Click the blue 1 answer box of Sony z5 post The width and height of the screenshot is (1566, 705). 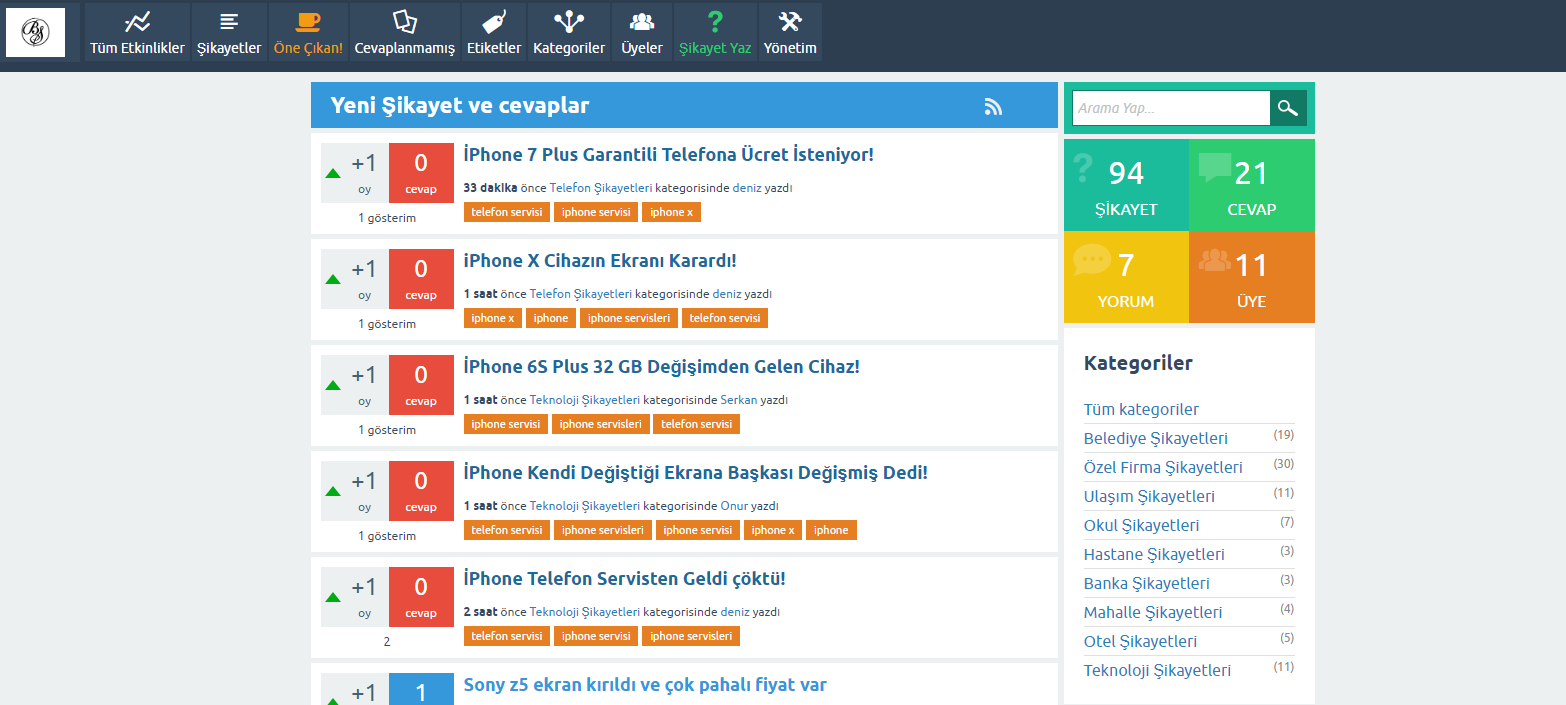[421, 689]
